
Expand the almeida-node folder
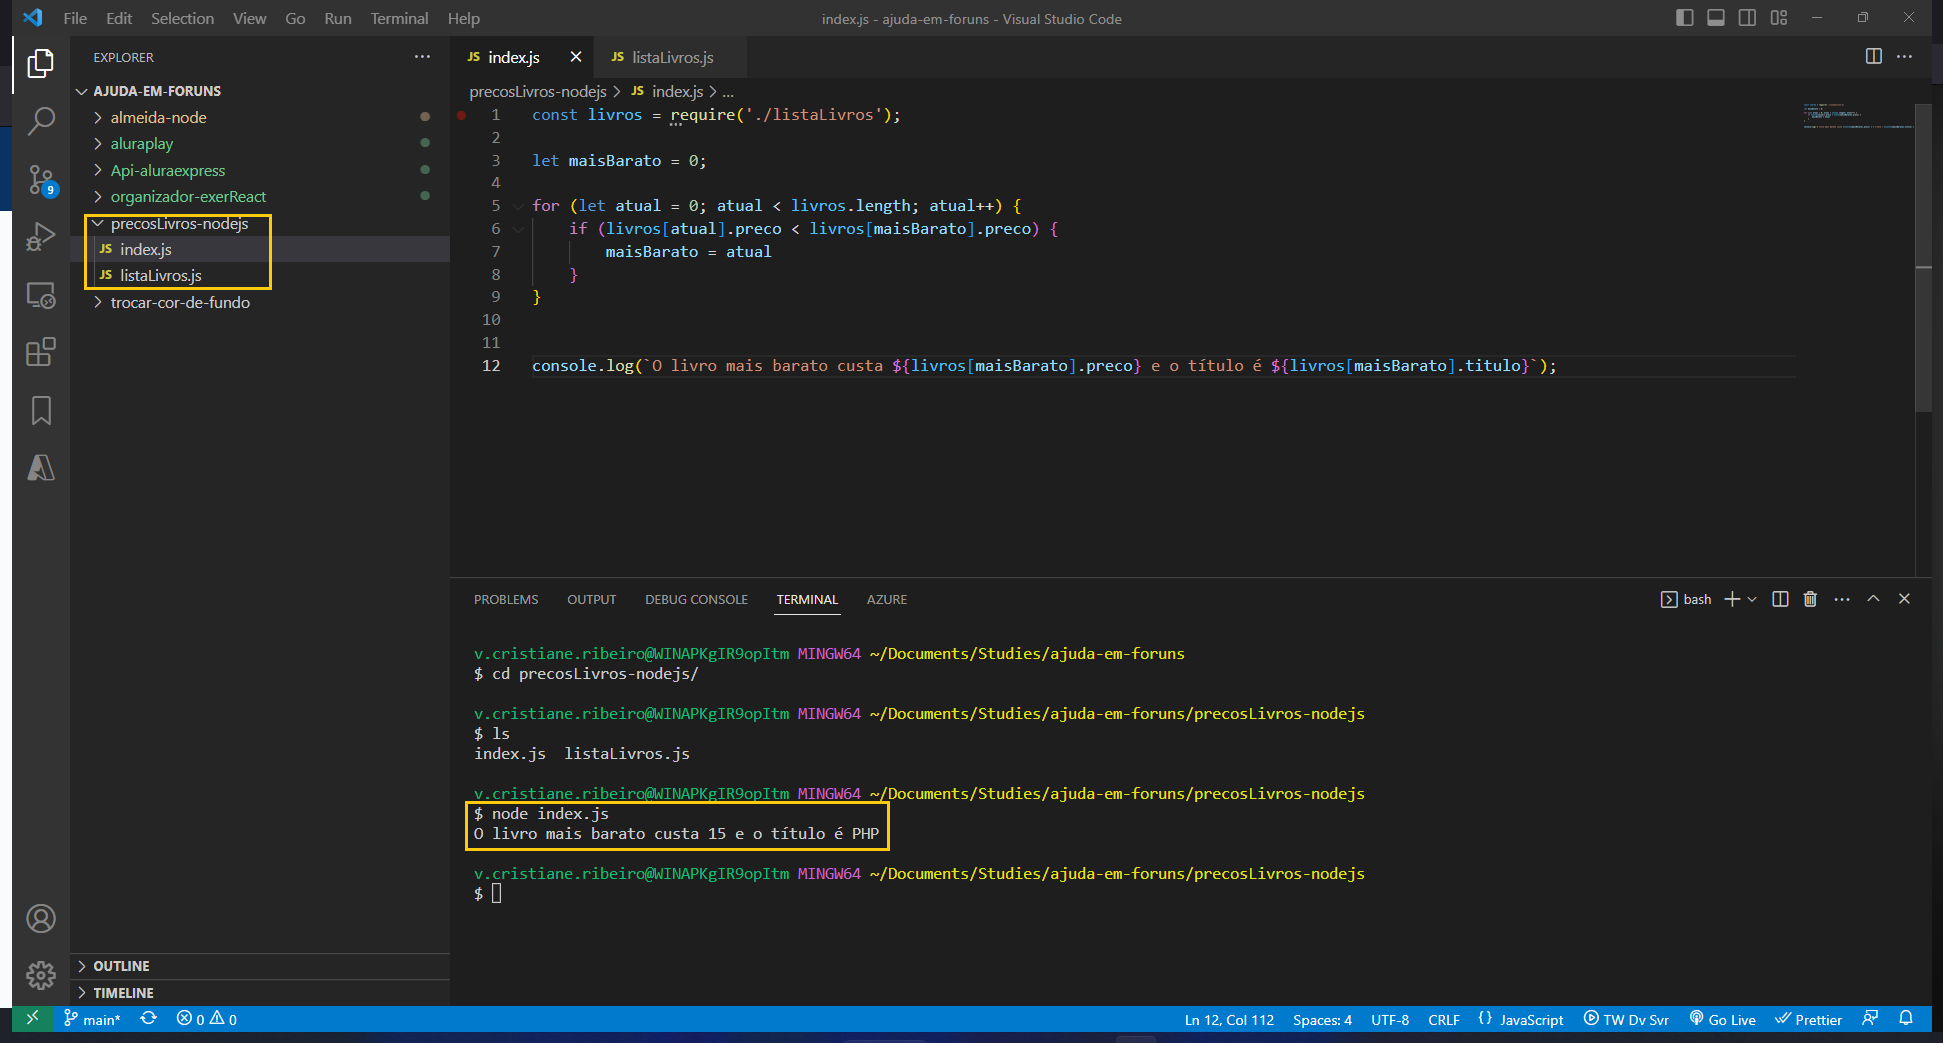(x=260, y=117)
